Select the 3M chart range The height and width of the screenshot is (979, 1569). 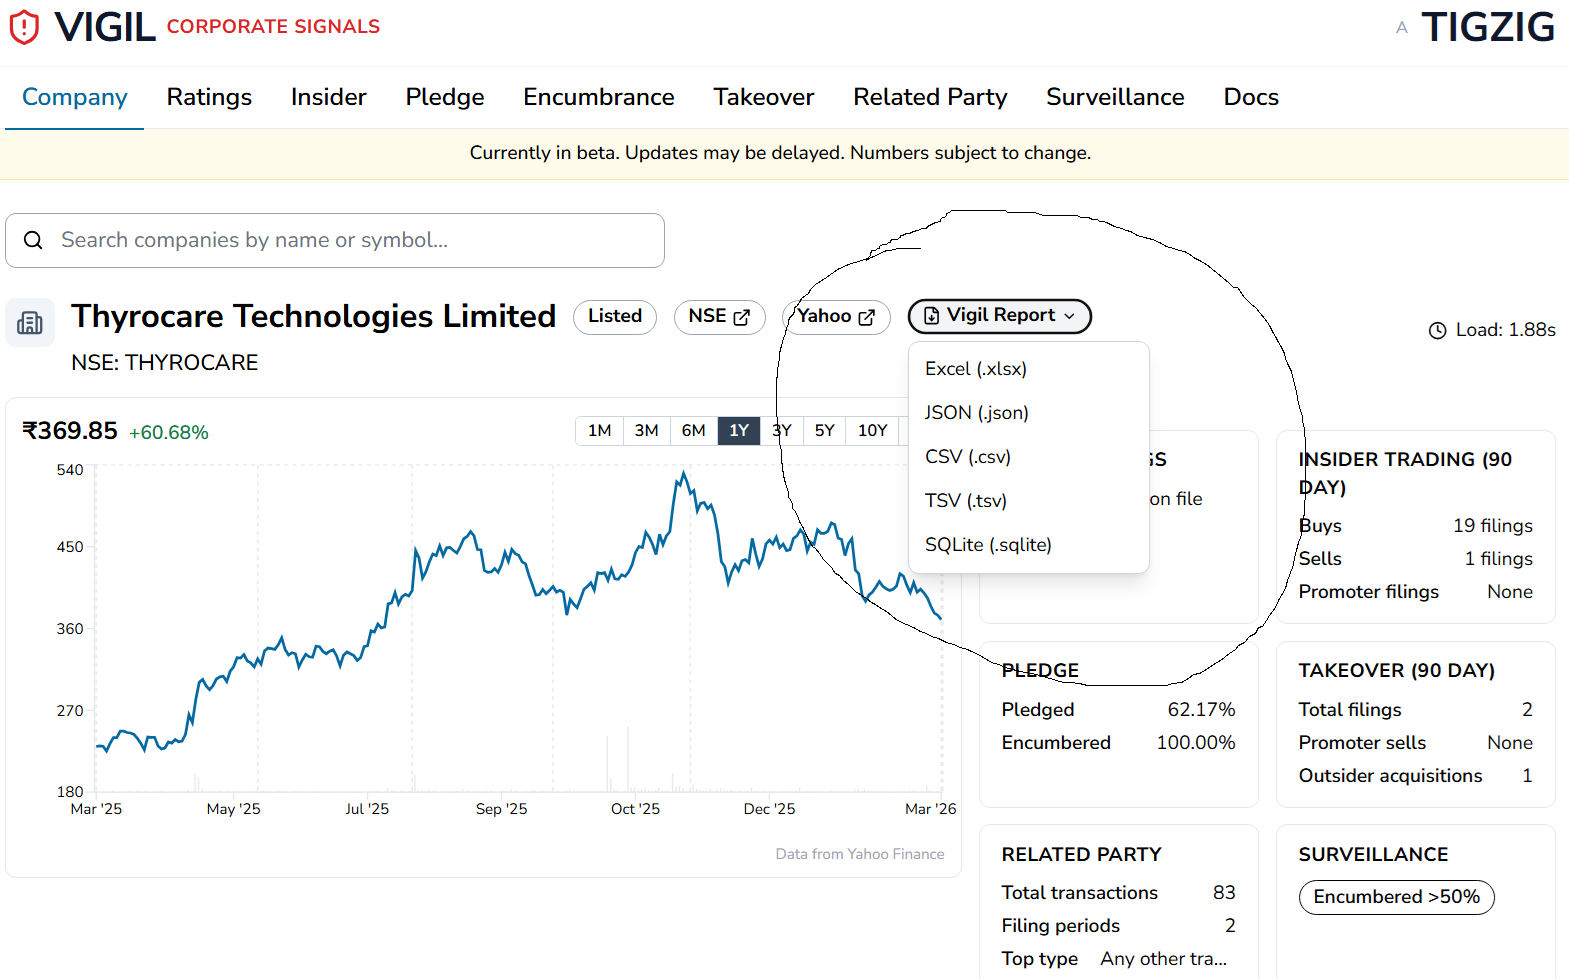click(x=646, y=431)
